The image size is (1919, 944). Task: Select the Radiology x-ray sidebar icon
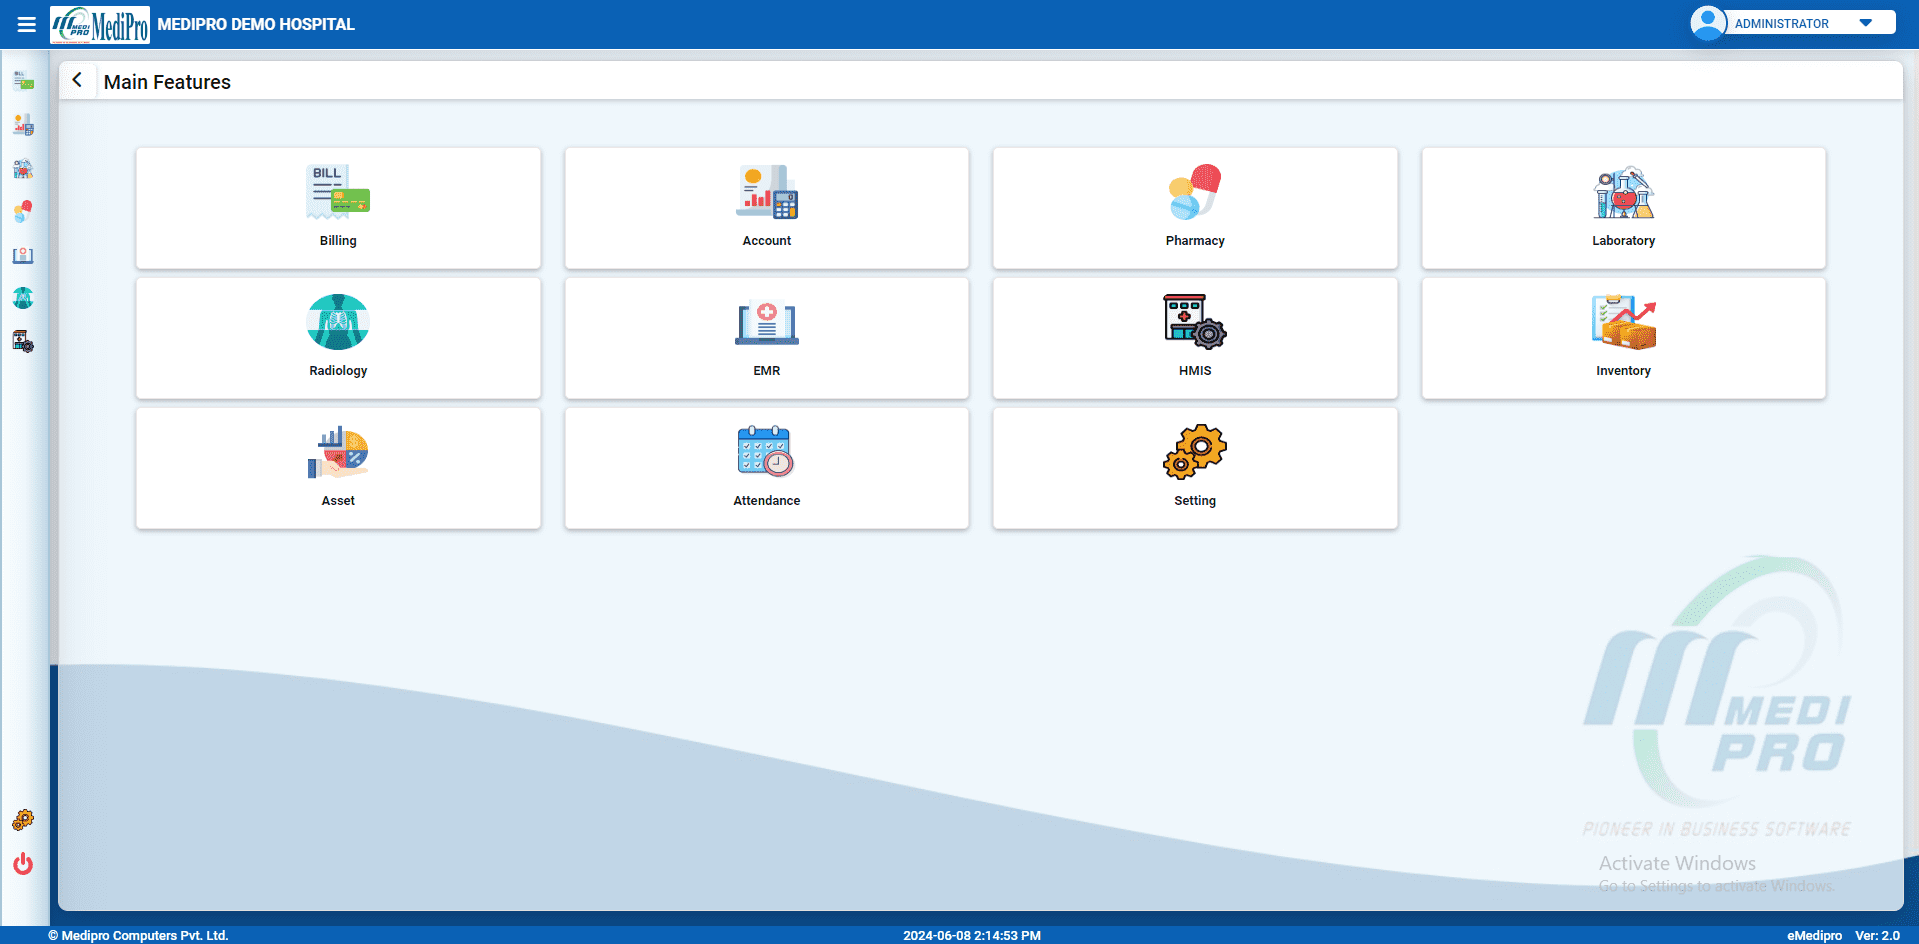(23, 298)
